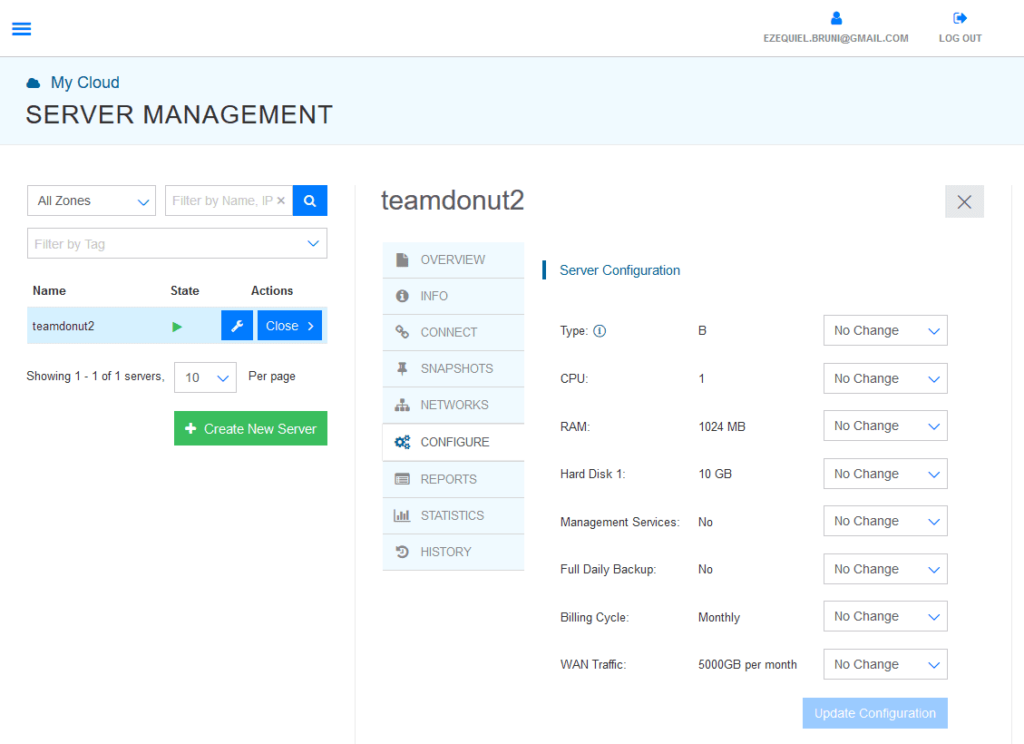
Task: Go to the Networks tab
Action: coord(453,405)
